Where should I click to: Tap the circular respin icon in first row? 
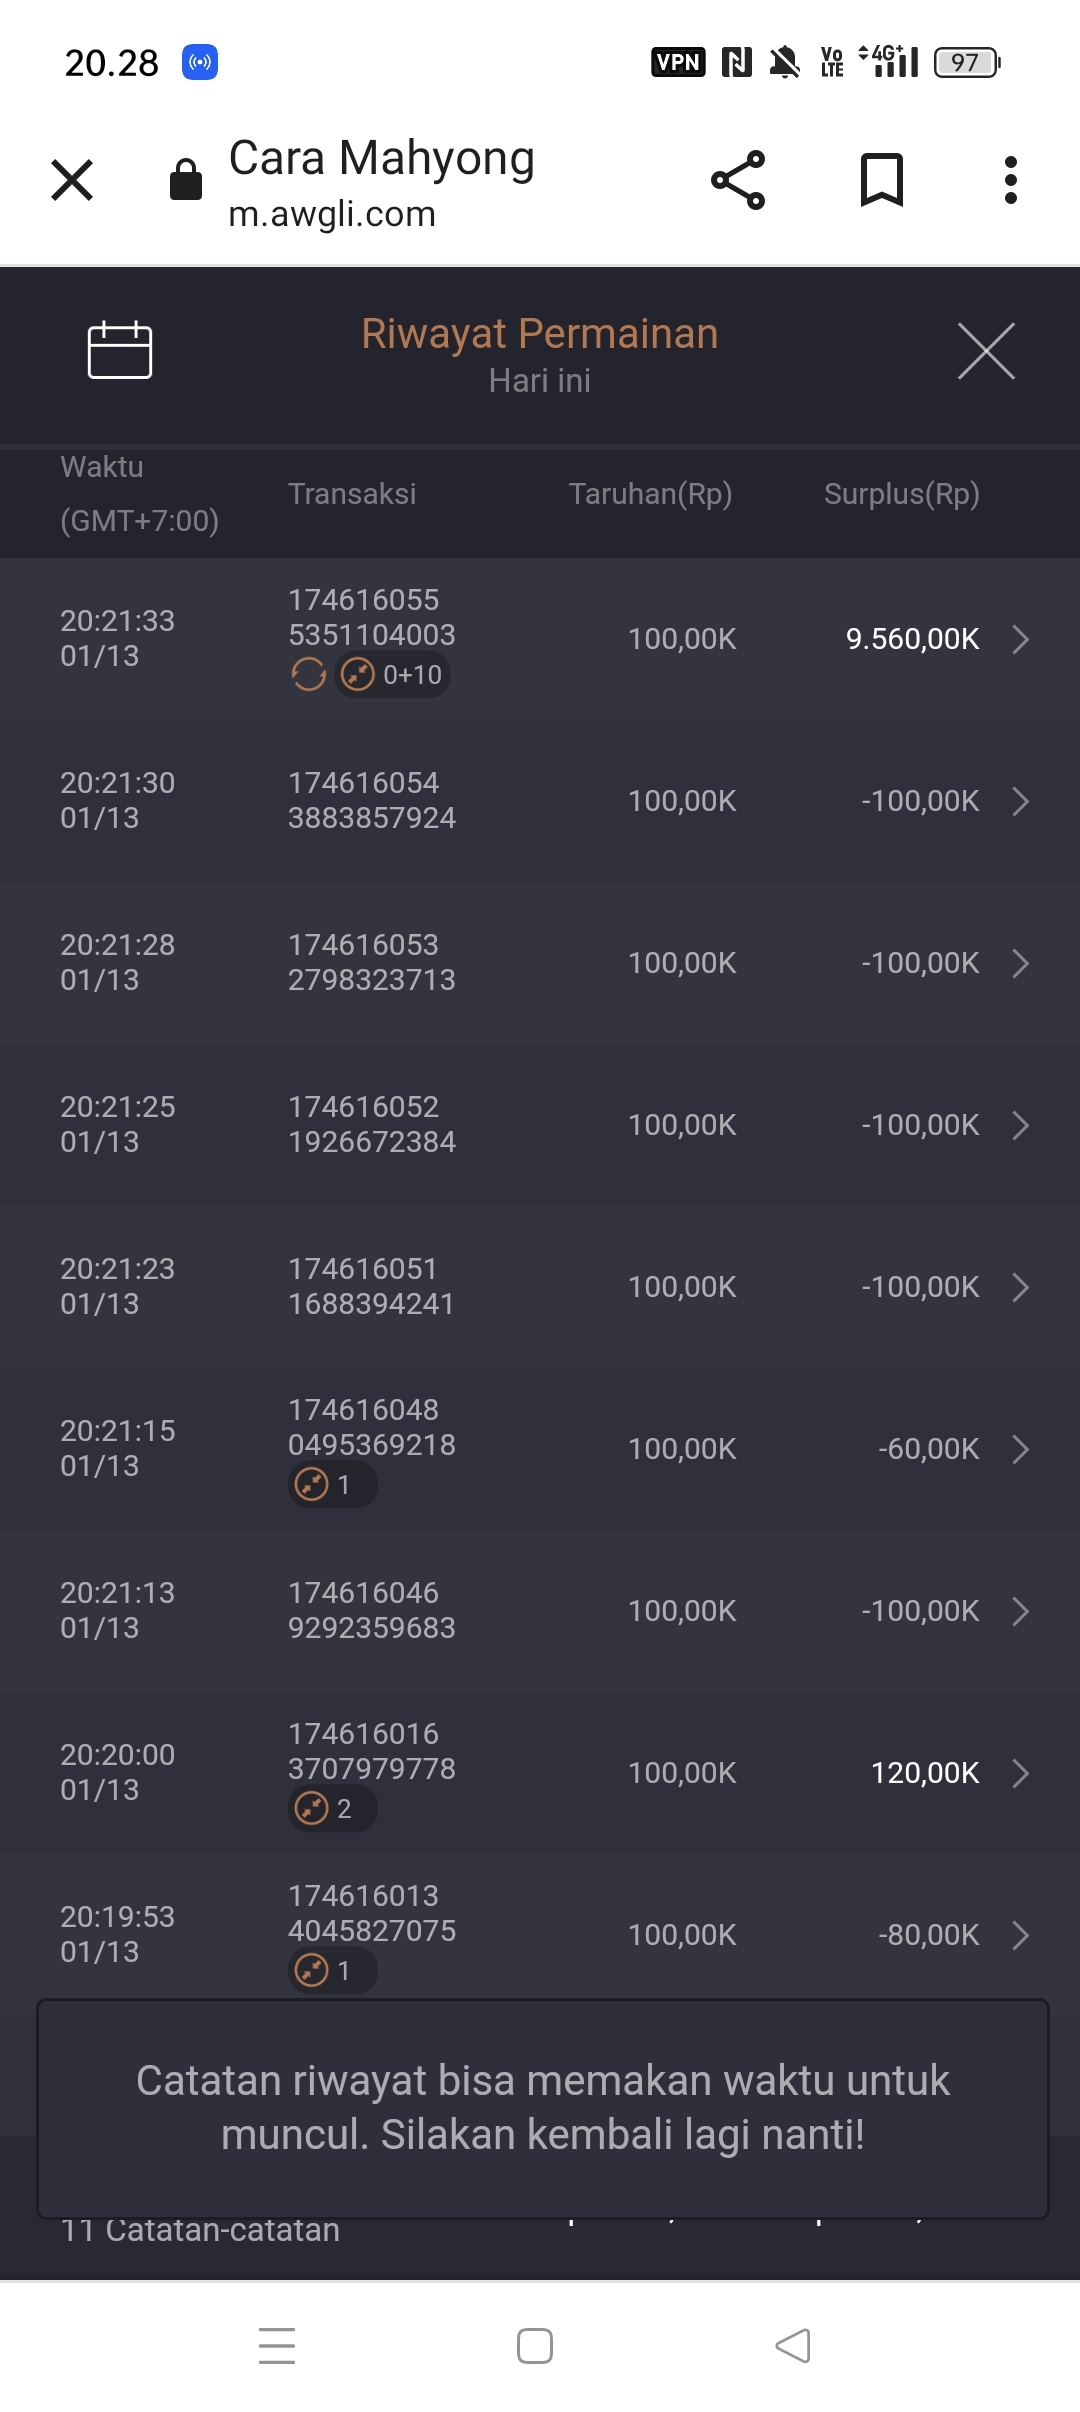309,675
